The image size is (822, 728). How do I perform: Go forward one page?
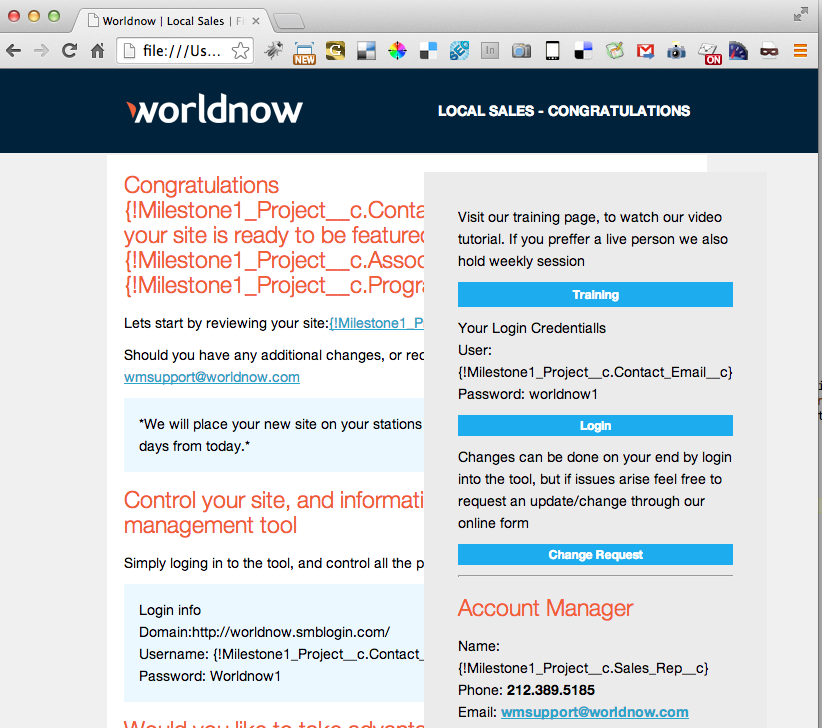pyautogui.click(x=41, y=51)
